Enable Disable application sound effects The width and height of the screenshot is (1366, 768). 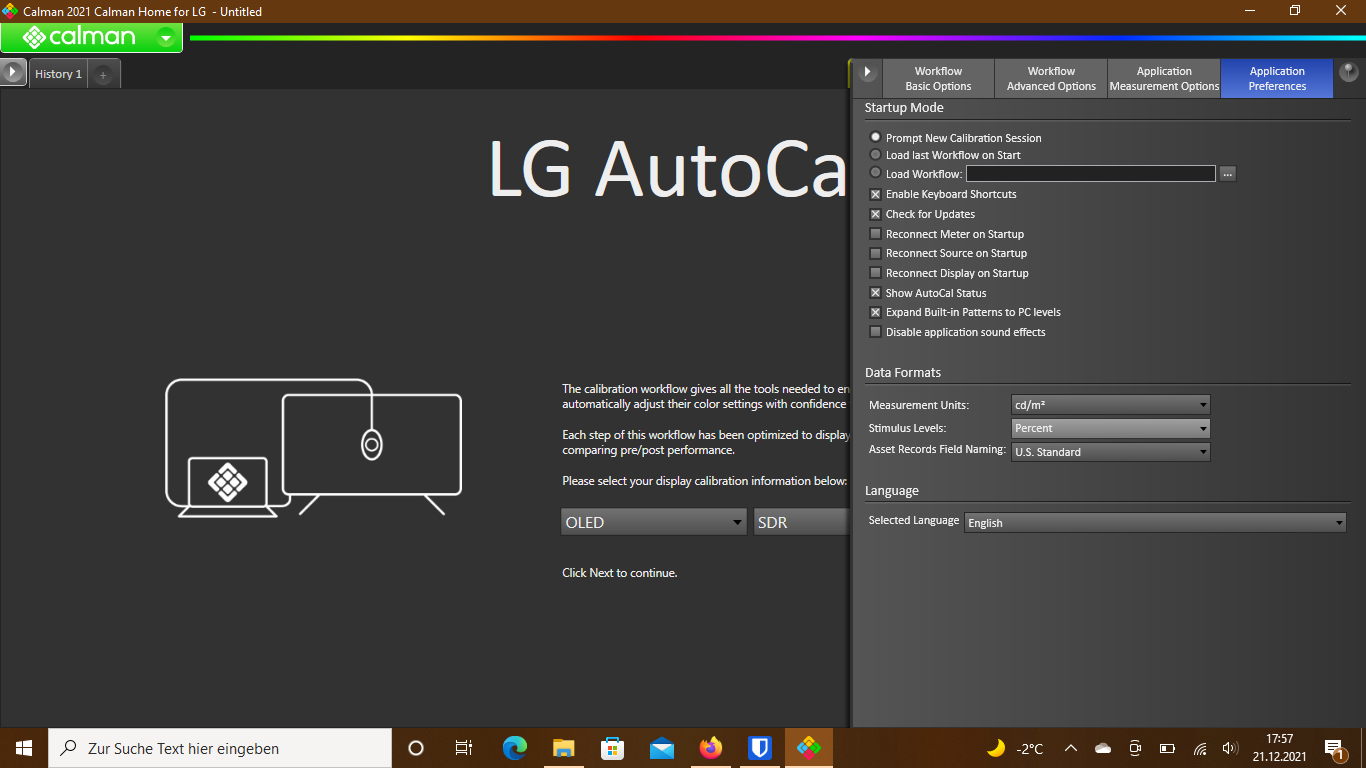pos(876,332)
